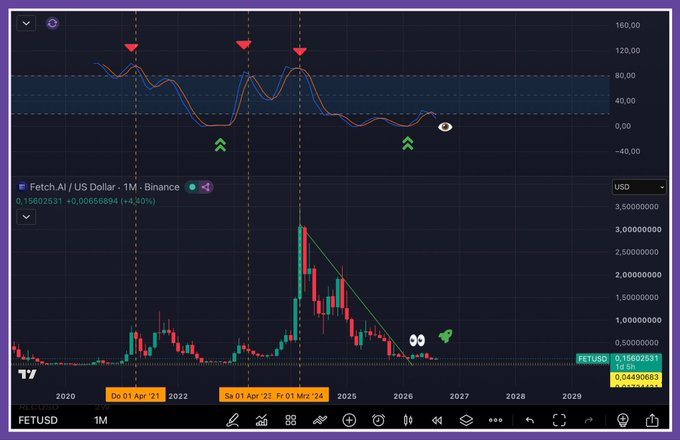Create an alert with alarm clock icon

click(378, 420)
